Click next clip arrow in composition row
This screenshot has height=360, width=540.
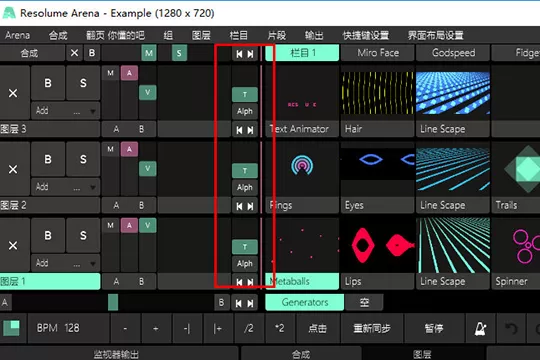(x=251, y=54)
